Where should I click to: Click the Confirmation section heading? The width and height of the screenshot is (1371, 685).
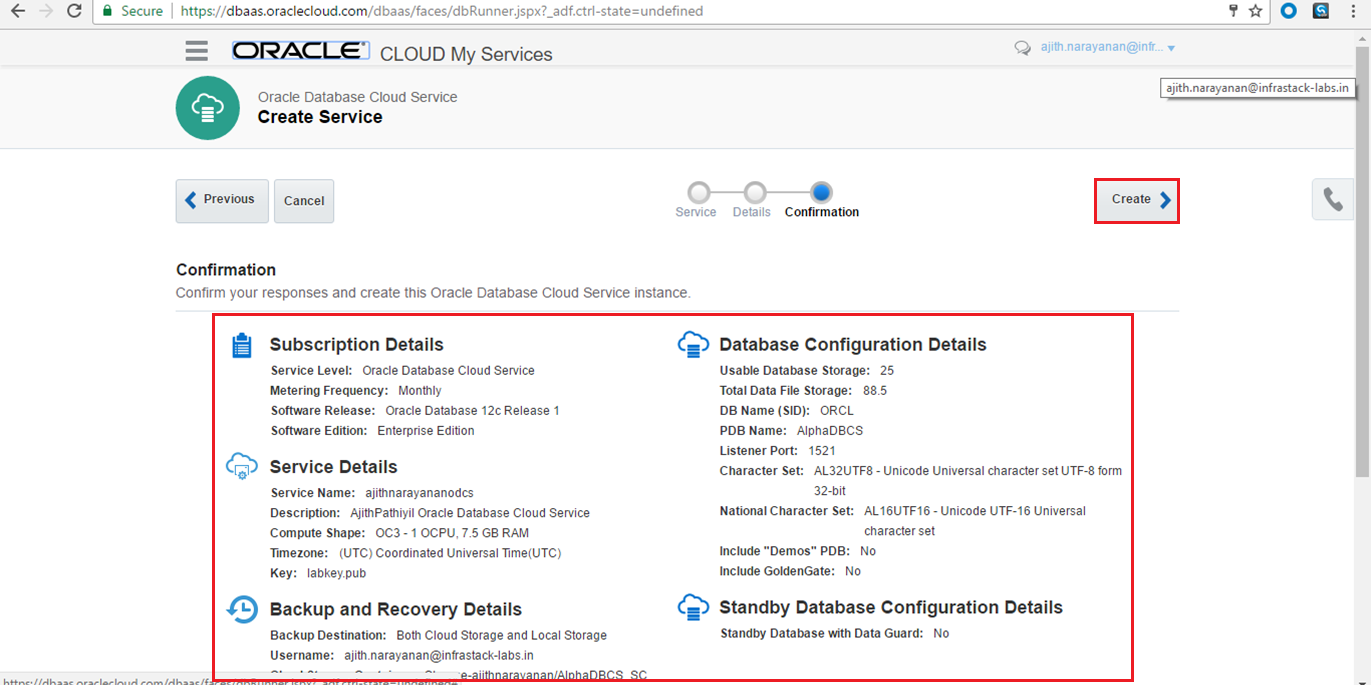(226, 270)
